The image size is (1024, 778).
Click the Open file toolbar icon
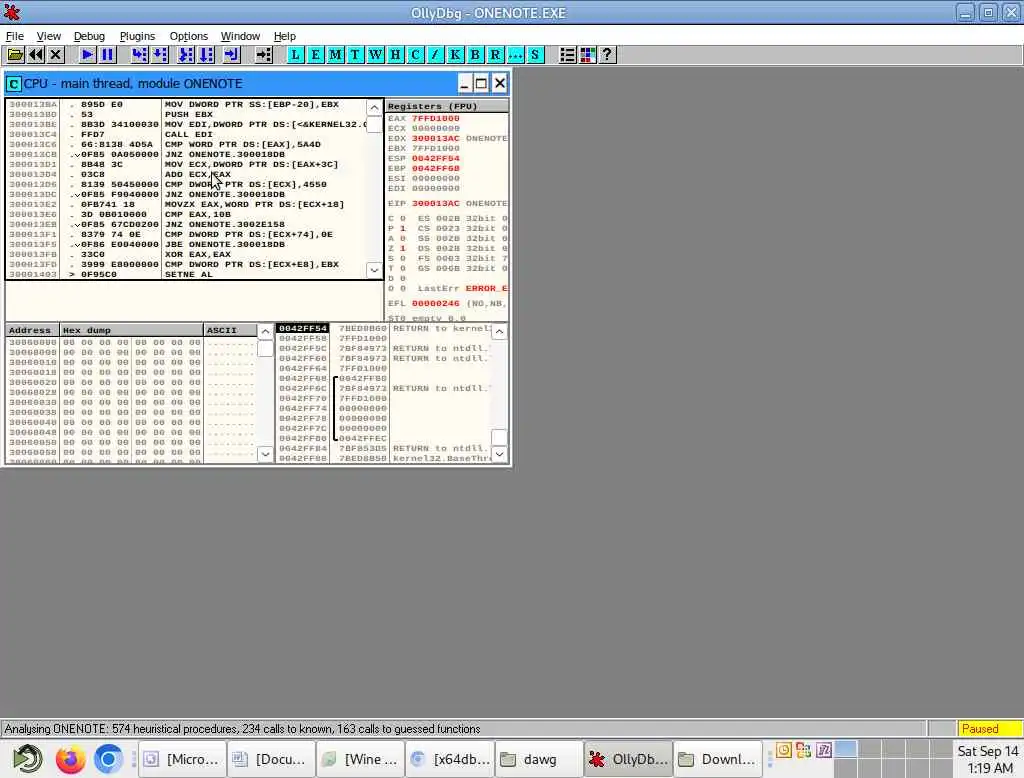click(15, 55)
